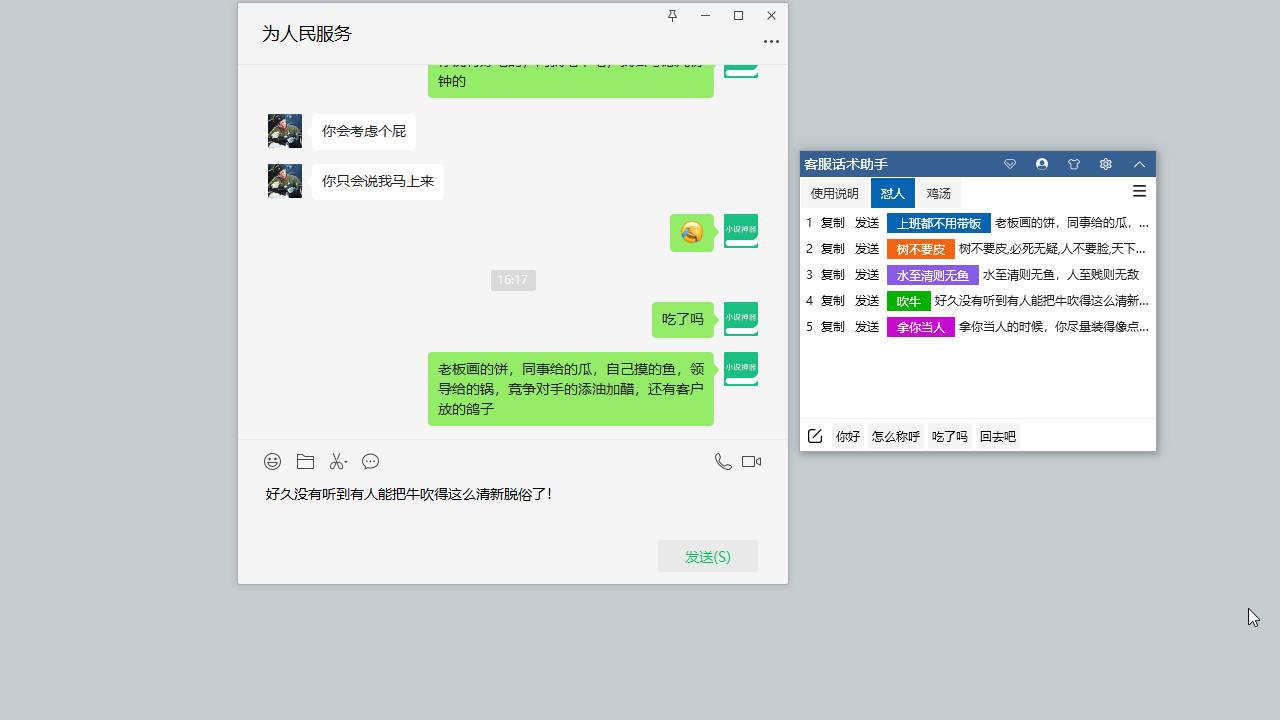The width and height of the screenshot is (1280, 720).
Task: Click the laughing emoji message bubble
Action: 692,233
